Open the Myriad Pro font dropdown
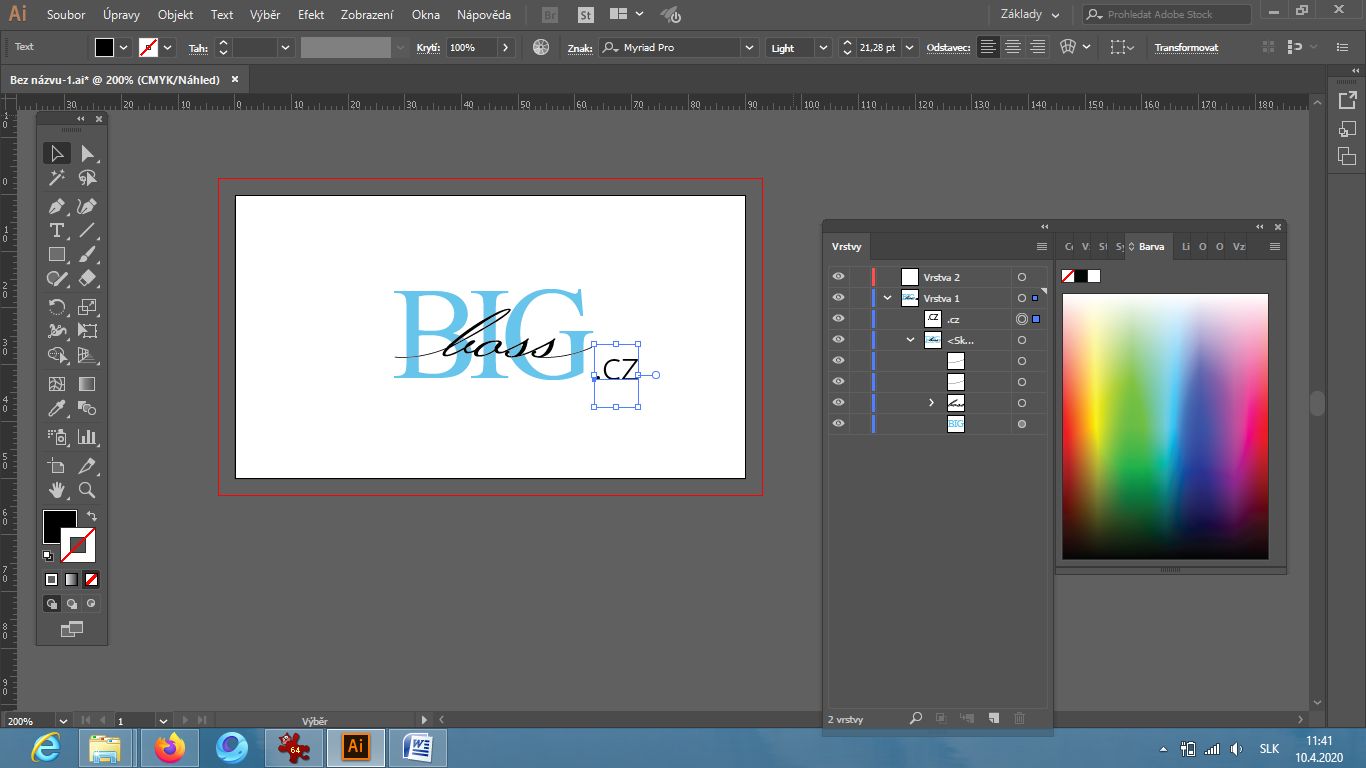 (x=750, y=48)
